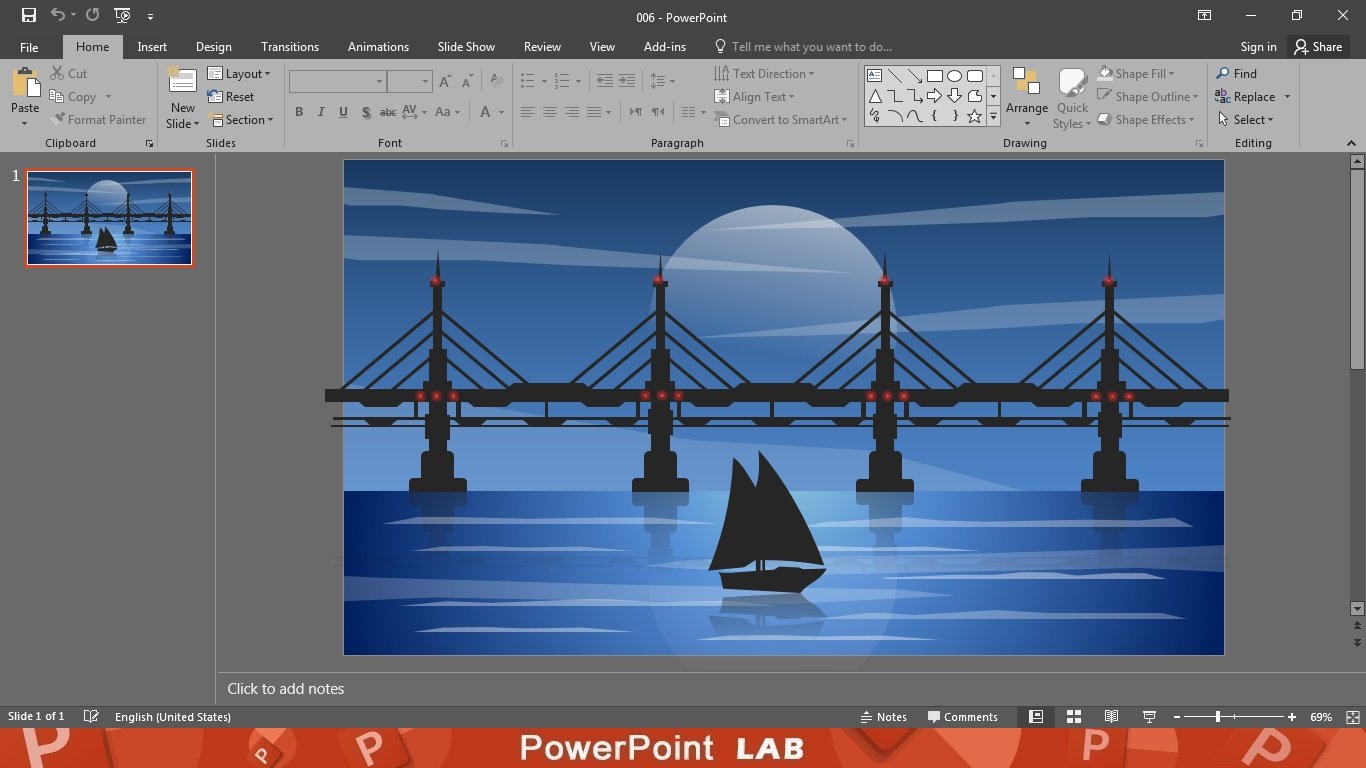
Task: Open the Layout dropdown
Action: (x=239, y=73)
